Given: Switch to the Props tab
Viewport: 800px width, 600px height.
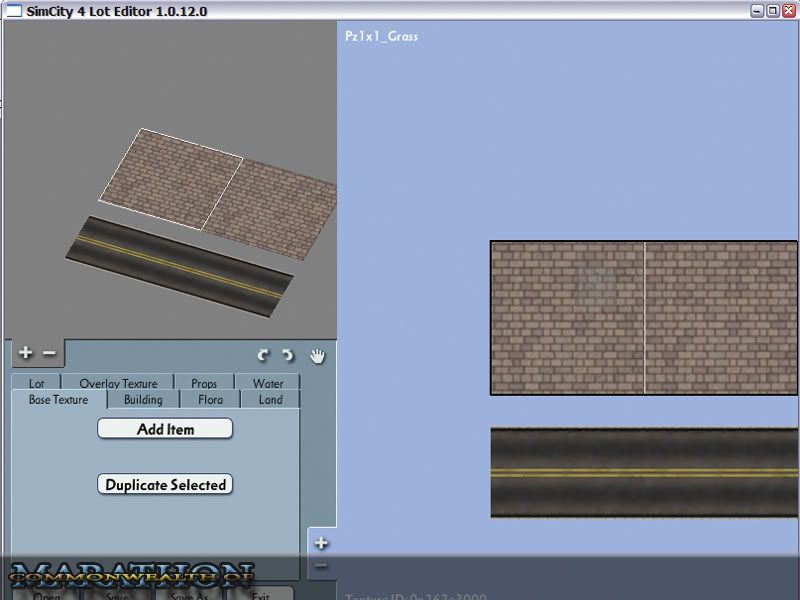Looking at the screenshot, I should point(204,383).
